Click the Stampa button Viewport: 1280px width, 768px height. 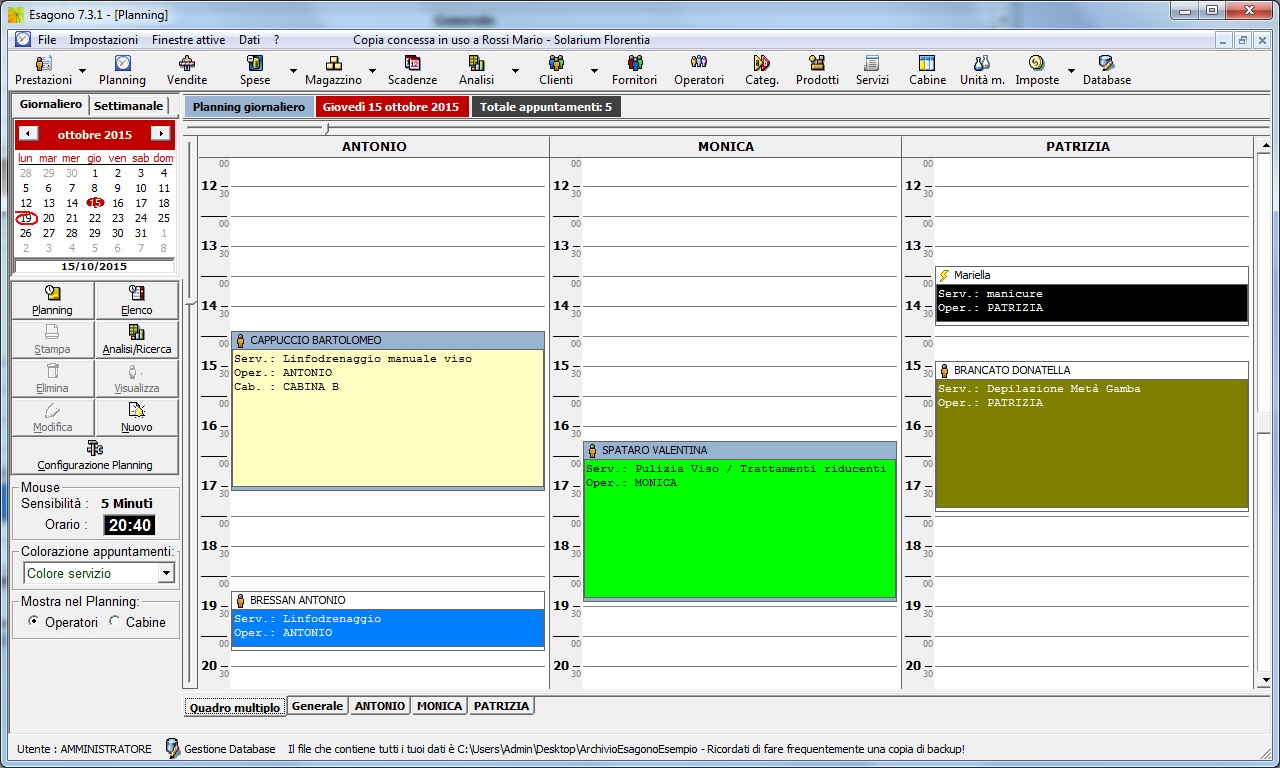point(53,339)
